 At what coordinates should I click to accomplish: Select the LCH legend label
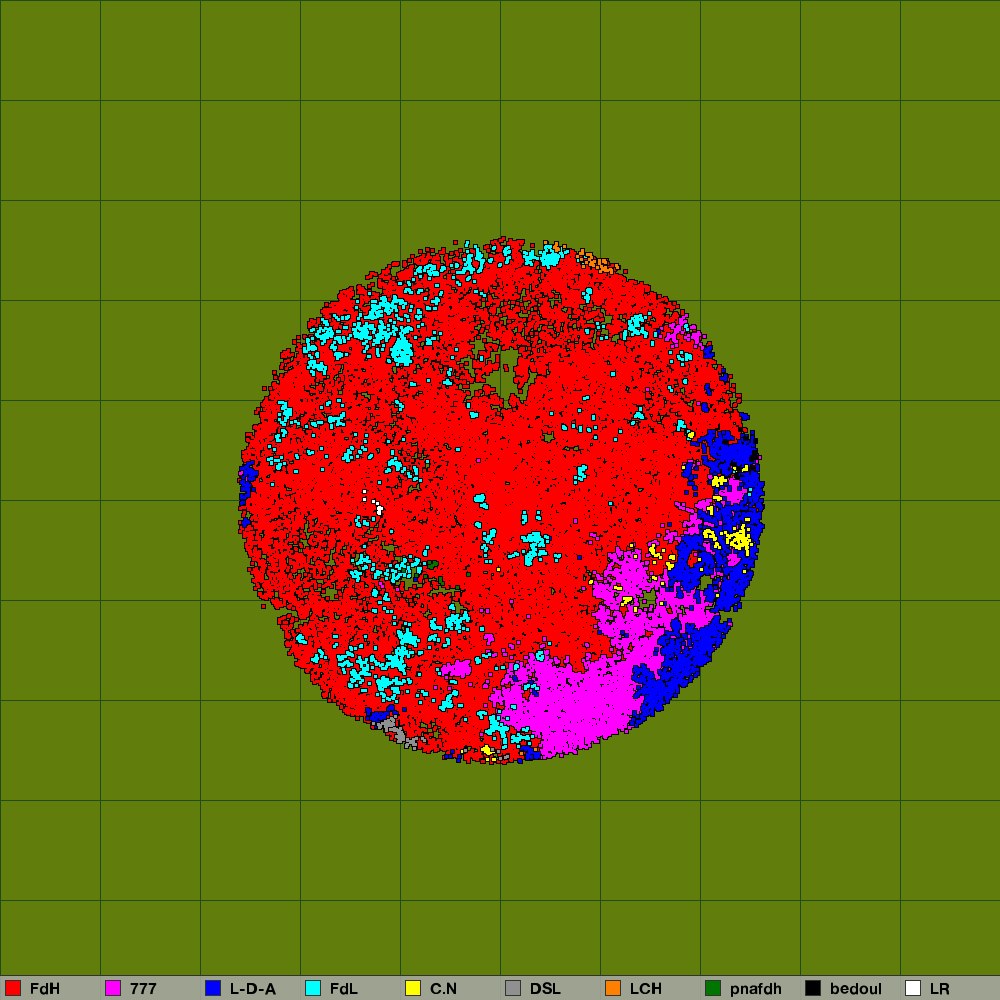[x=645, y=989]
